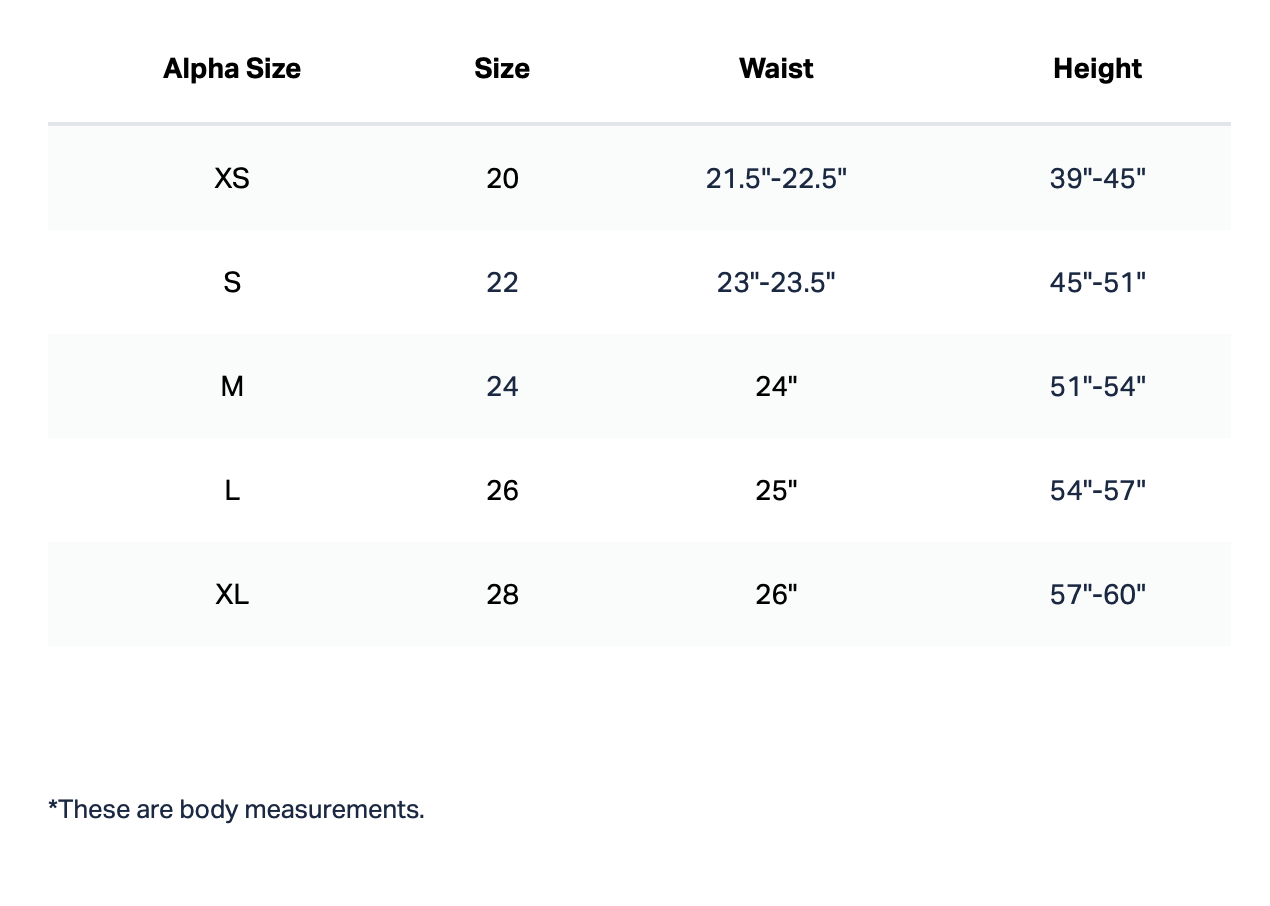Click the Size column header
The width and height of the screenshot is (1270, 906).
pos(502,68)
